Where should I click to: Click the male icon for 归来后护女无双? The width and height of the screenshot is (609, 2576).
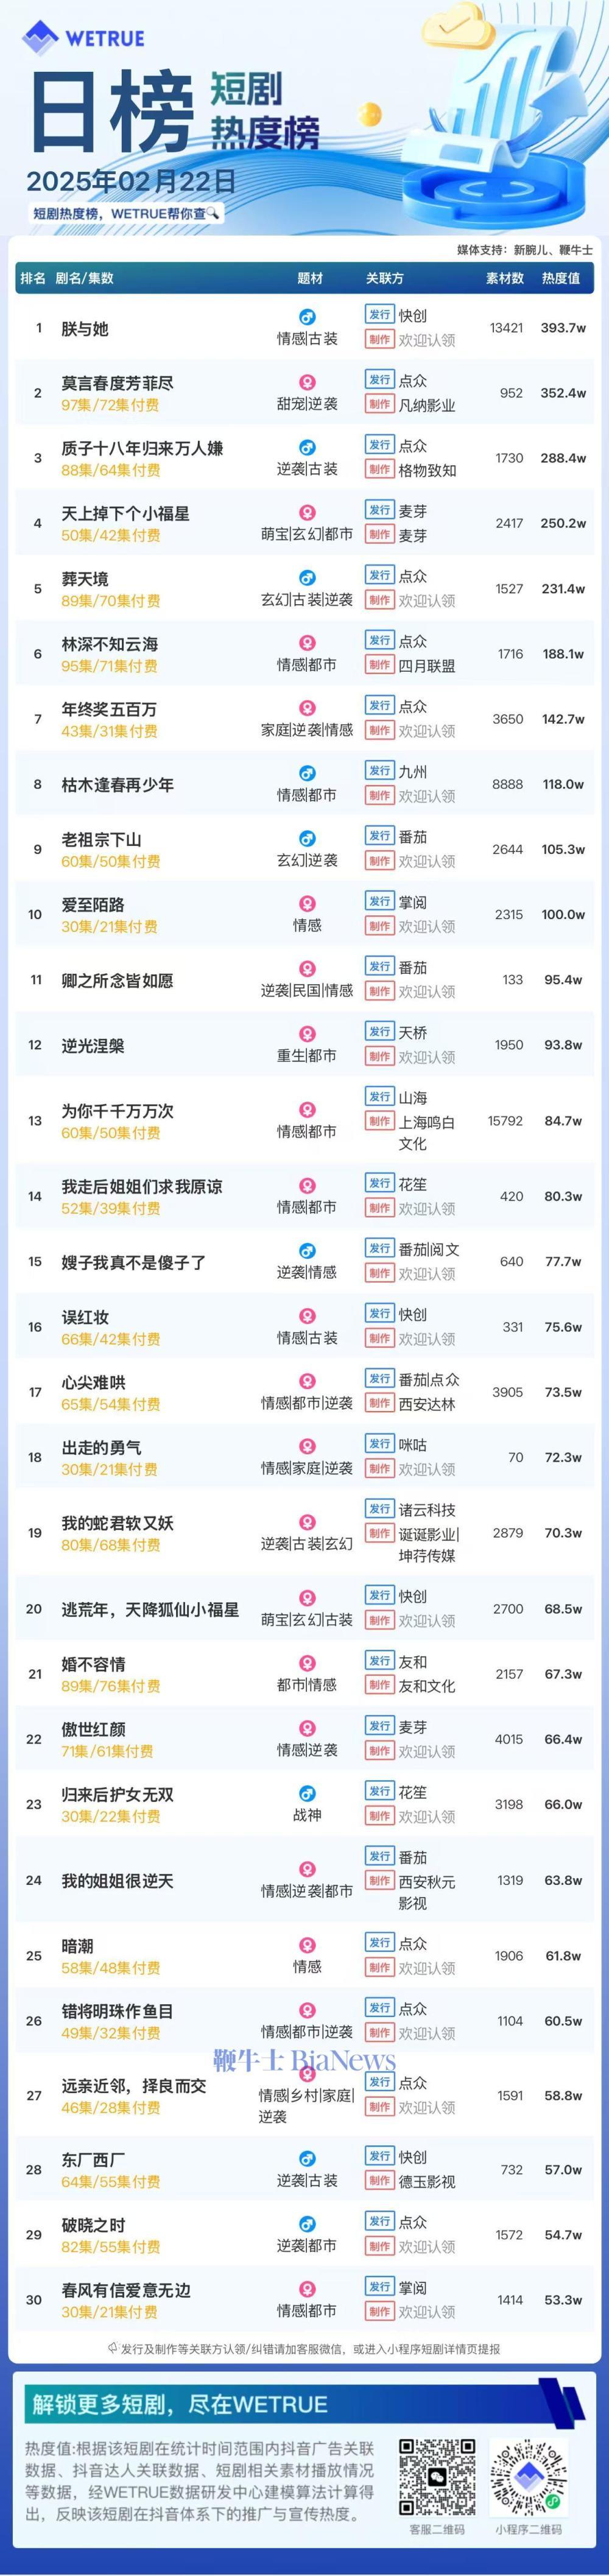[x=307, y=1793]
